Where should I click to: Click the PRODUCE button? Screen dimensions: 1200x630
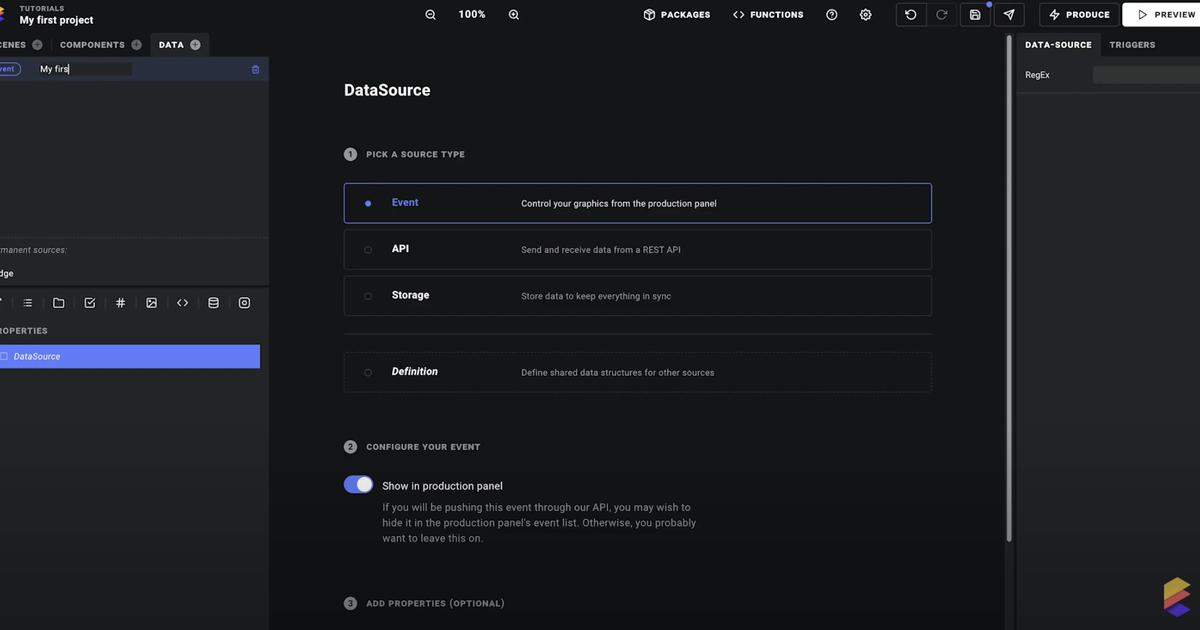(x=1078, y=13)
